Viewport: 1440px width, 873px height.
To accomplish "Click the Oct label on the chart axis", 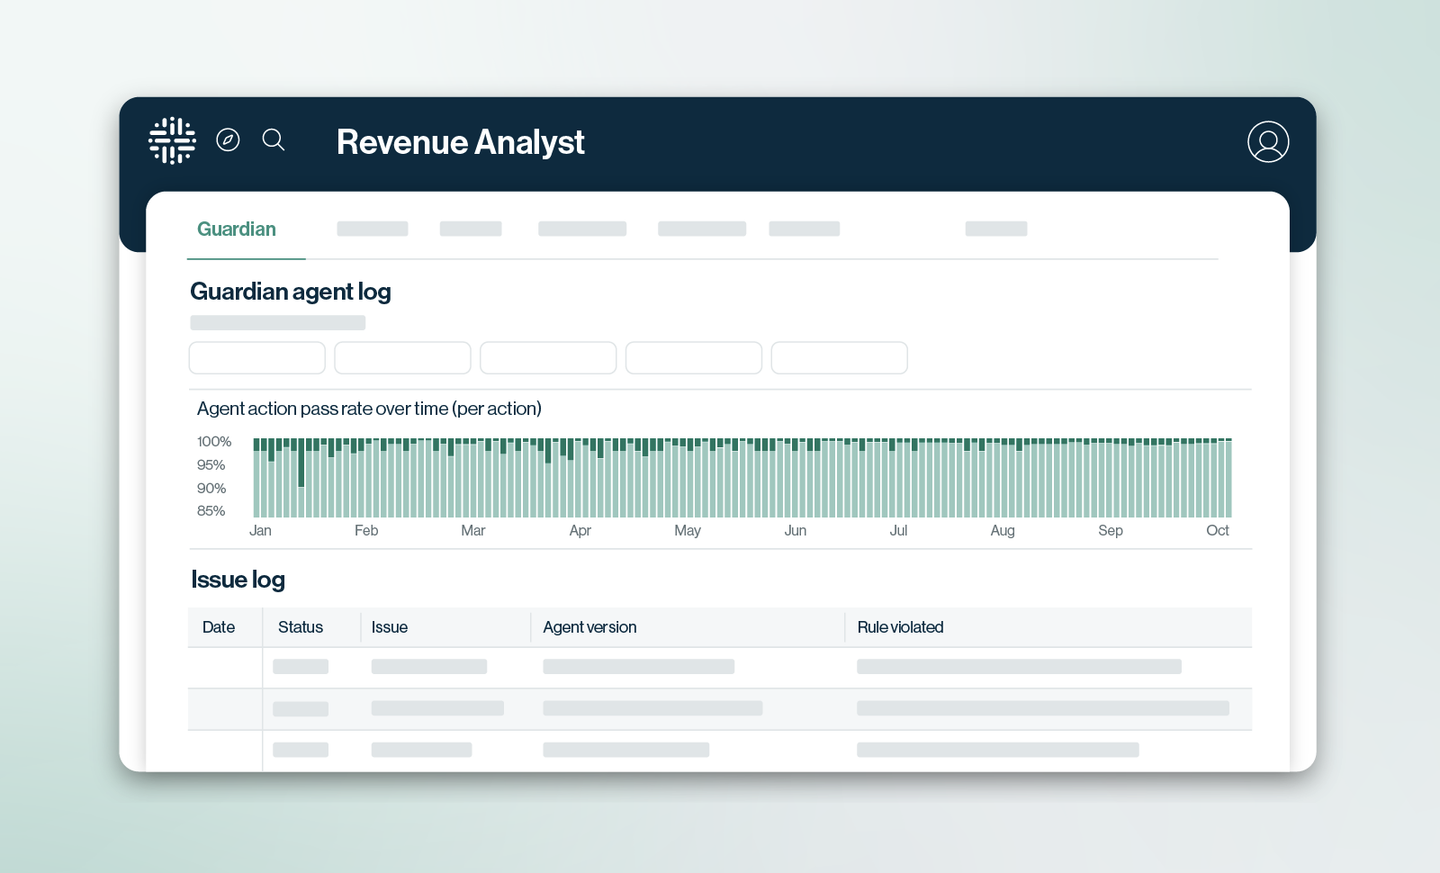I will tap(1217, 530).
